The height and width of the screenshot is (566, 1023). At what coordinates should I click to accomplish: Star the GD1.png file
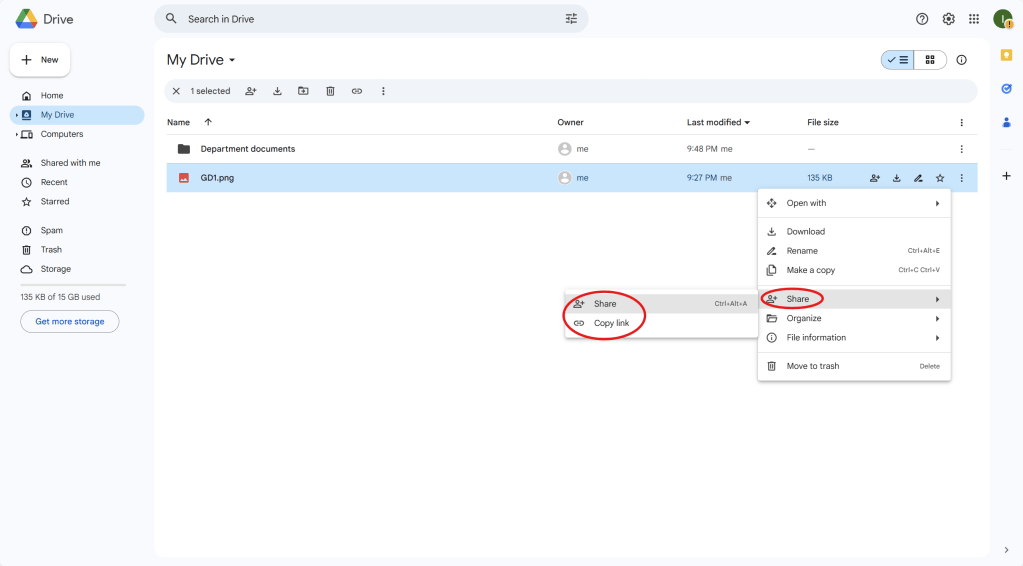point(940,178)
